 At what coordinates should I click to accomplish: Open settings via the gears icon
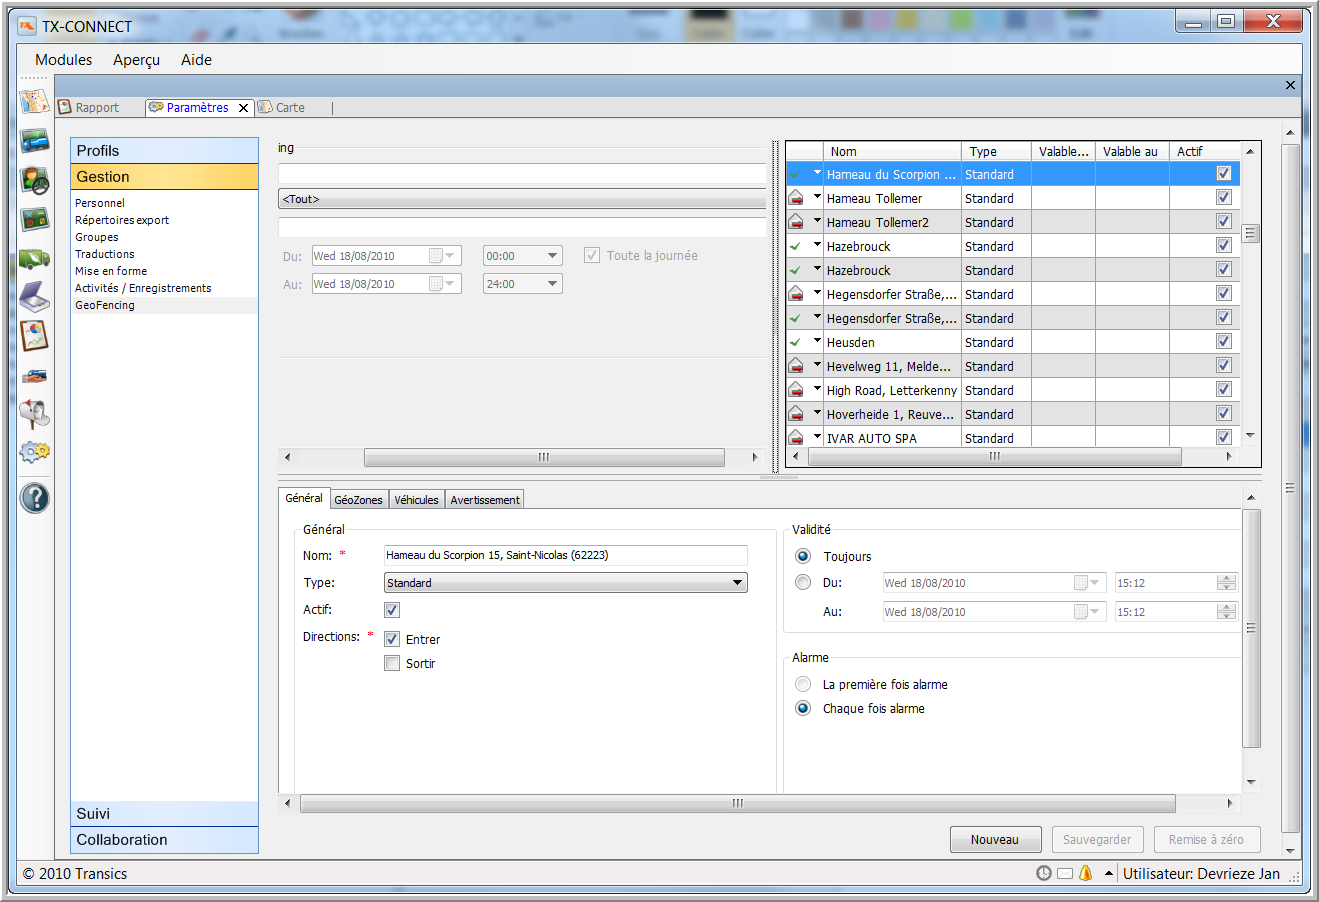[x=34, y=452]
